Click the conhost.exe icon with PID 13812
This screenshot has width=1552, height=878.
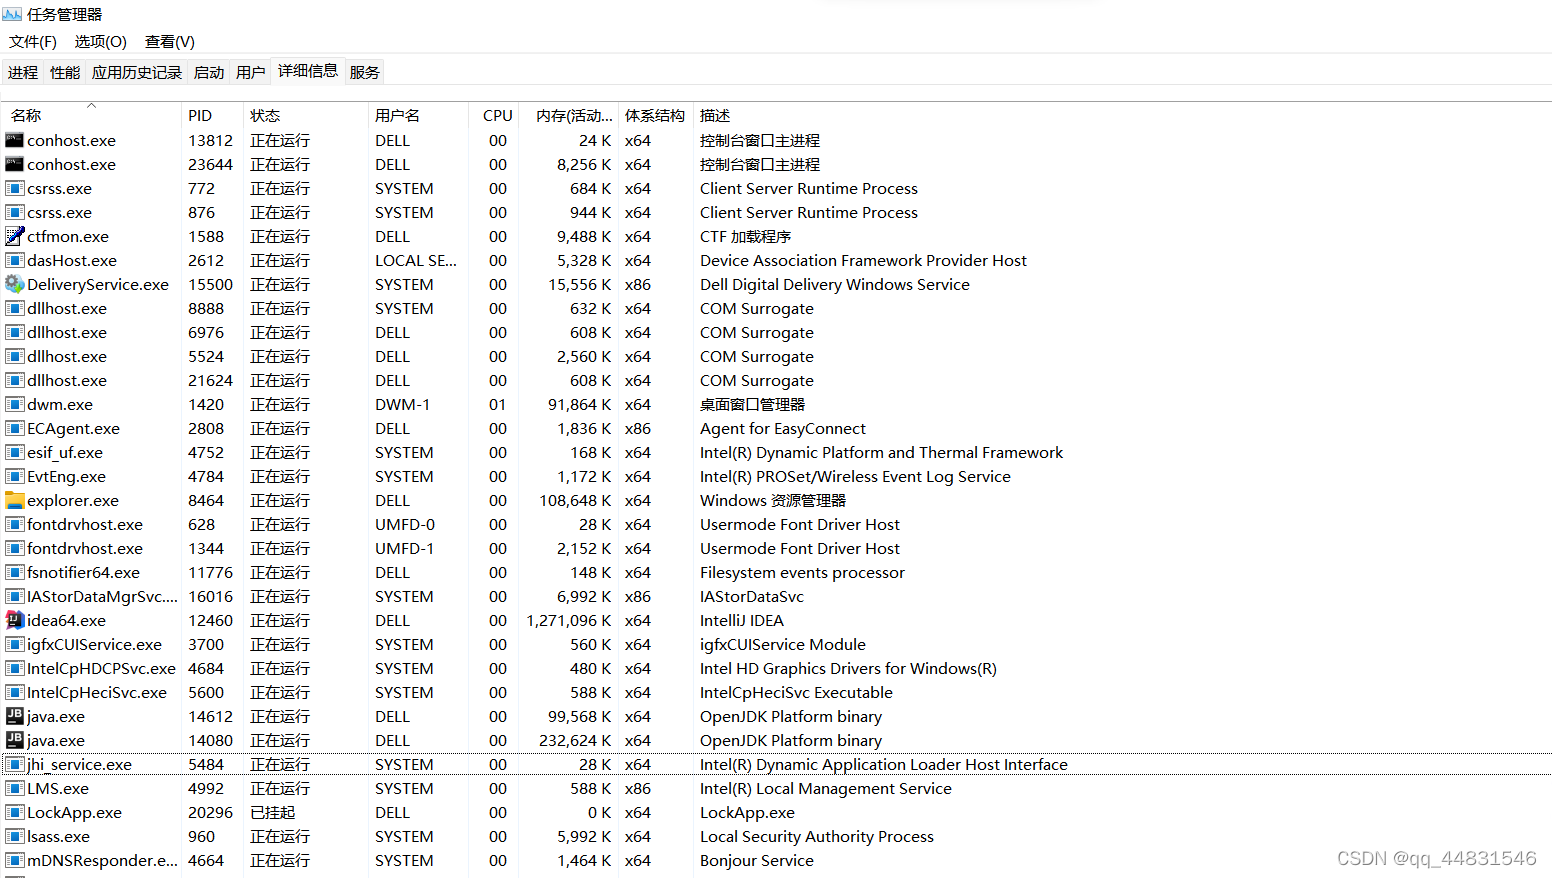tap(14, 140)
